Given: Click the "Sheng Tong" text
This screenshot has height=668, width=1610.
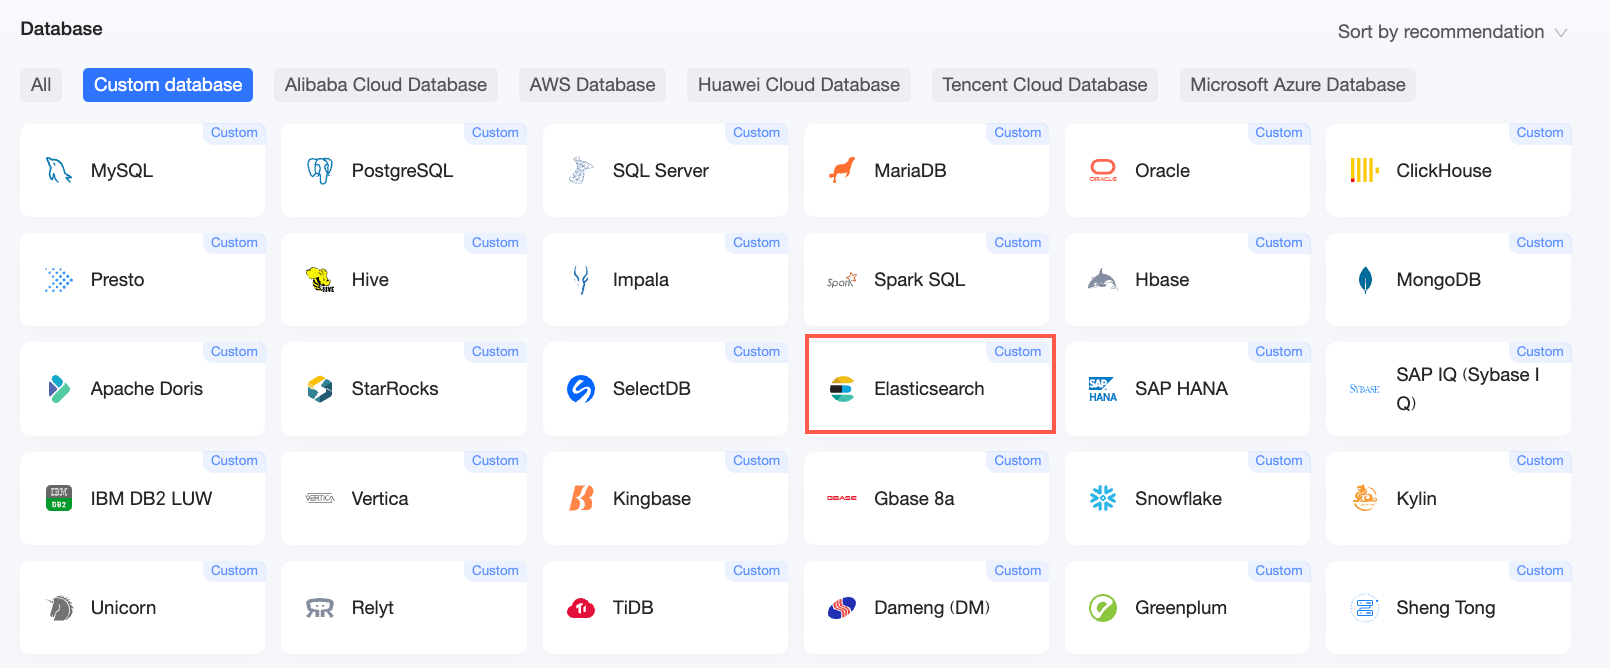Looking at the screenshot, I should point(1446,608).
